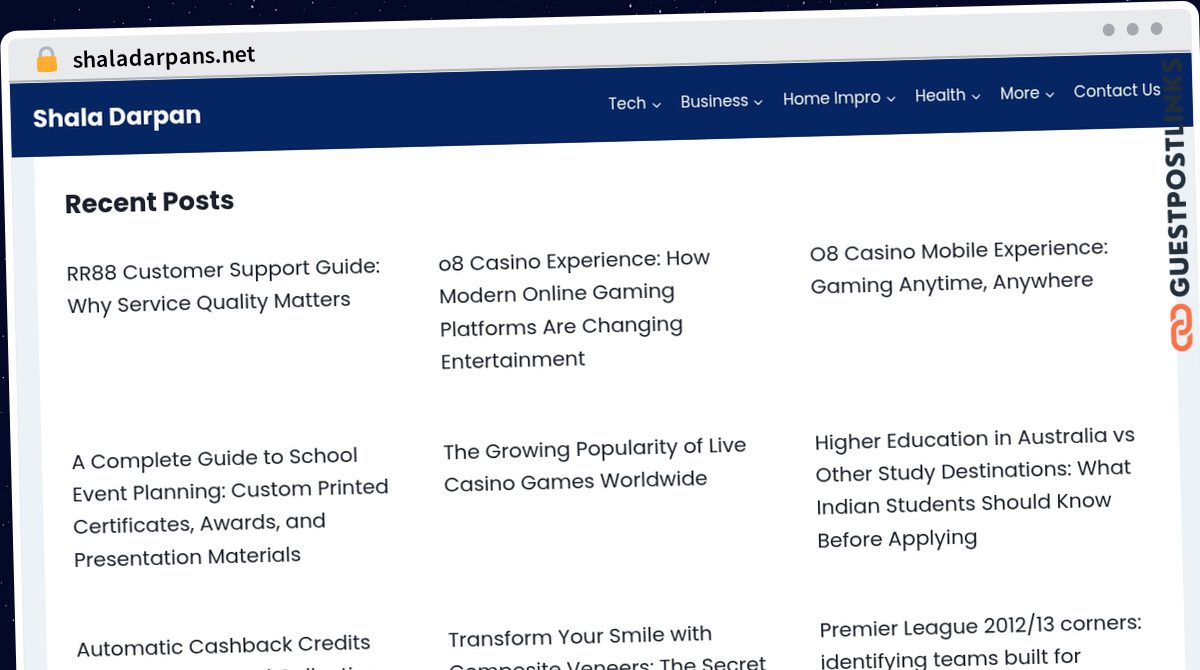Go to the Contact Us page

[x=1117, y=91]
